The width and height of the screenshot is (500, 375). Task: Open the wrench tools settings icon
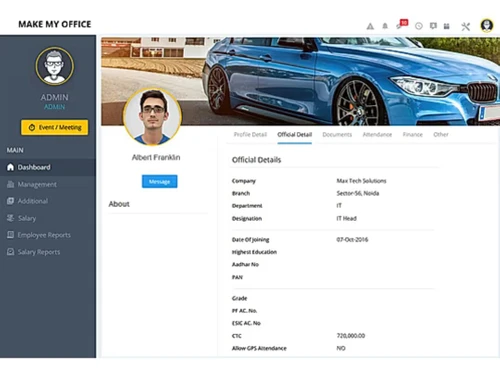point(465,26)
